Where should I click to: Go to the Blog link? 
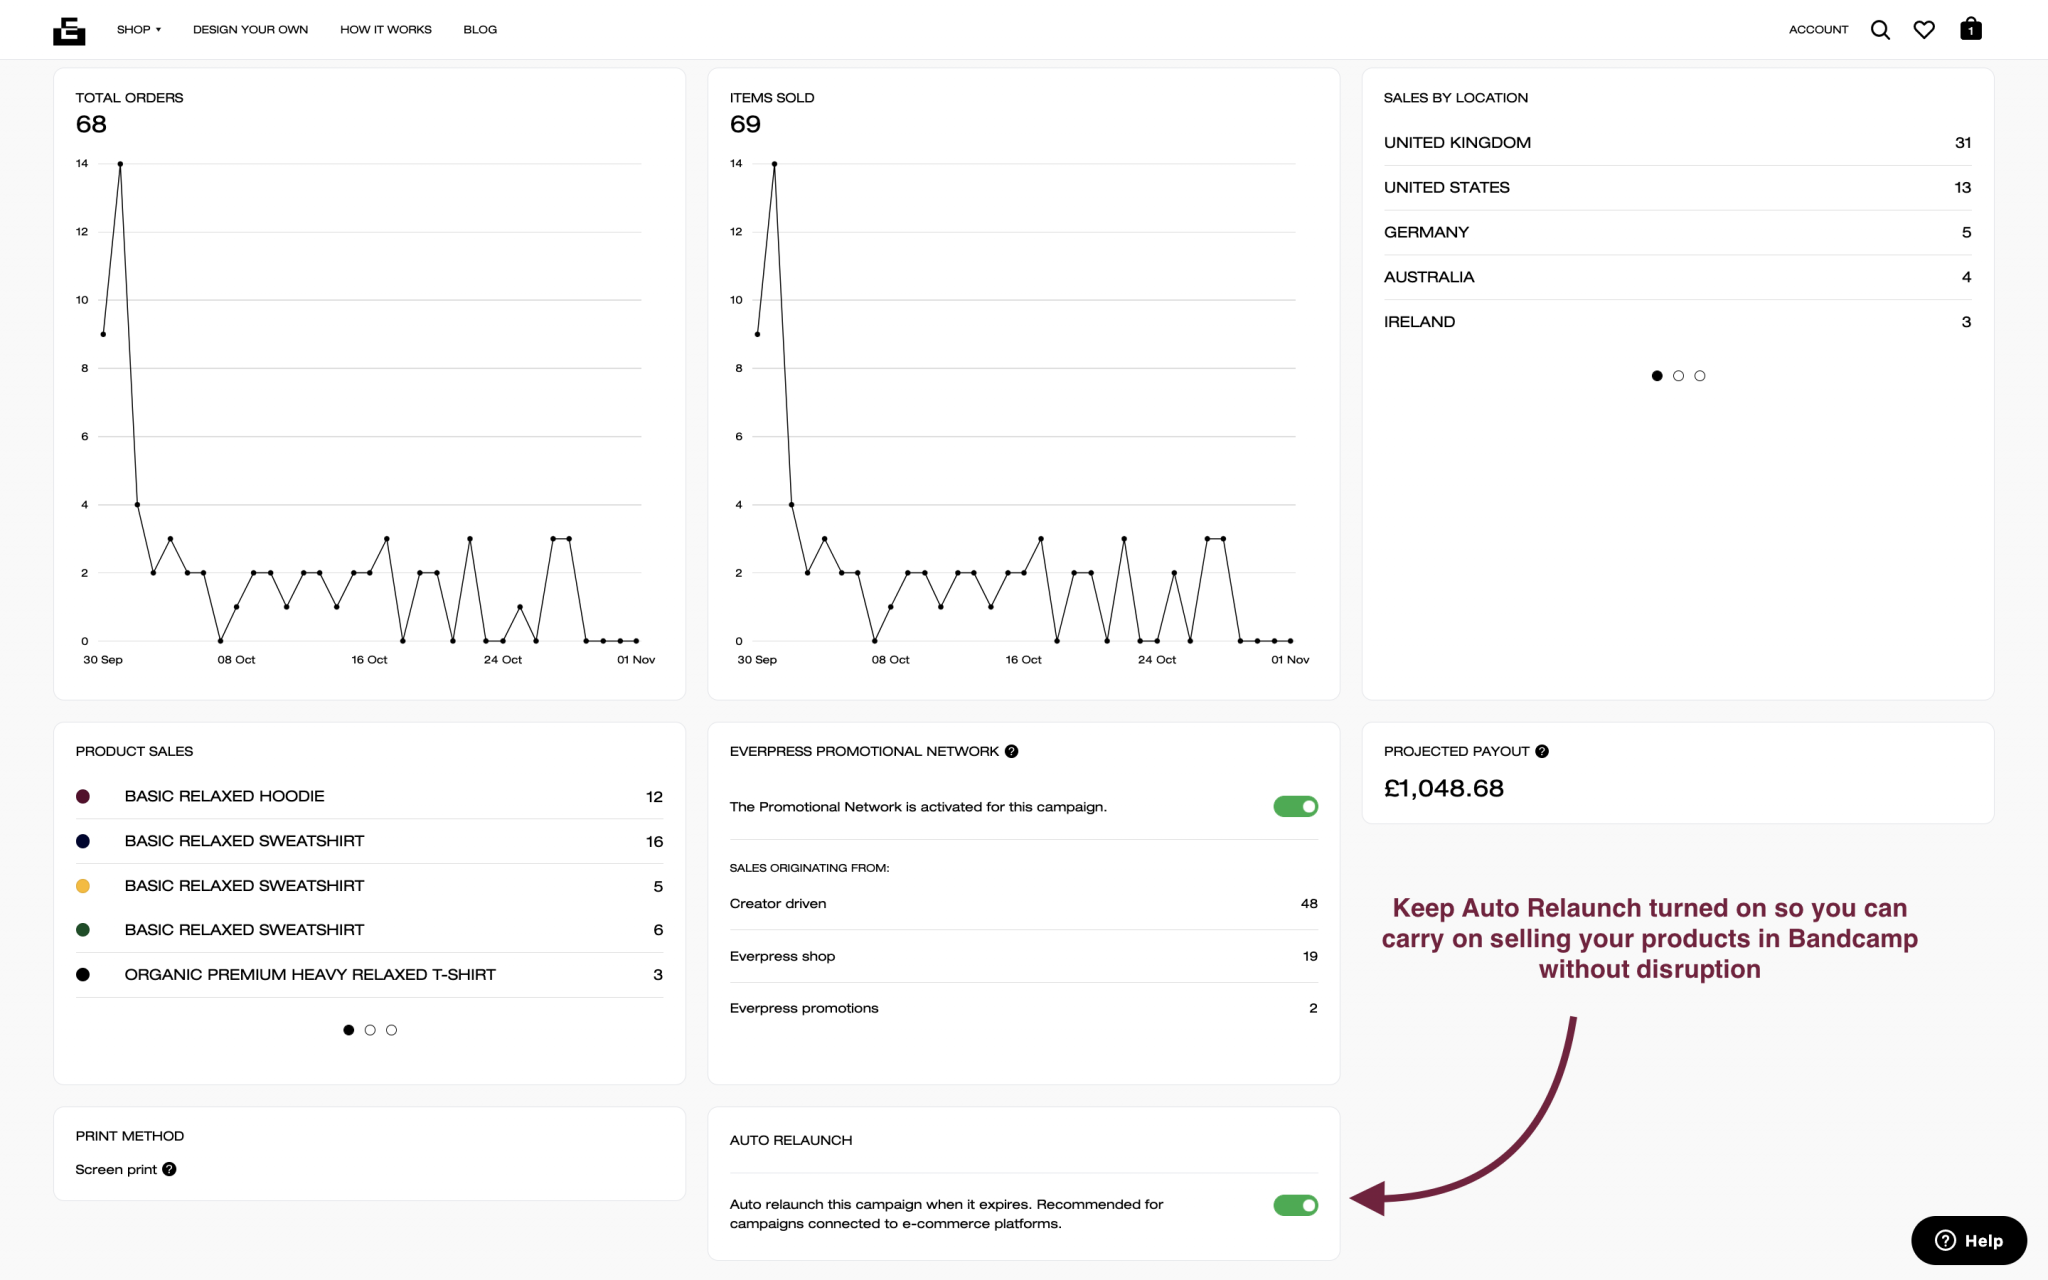480,30
